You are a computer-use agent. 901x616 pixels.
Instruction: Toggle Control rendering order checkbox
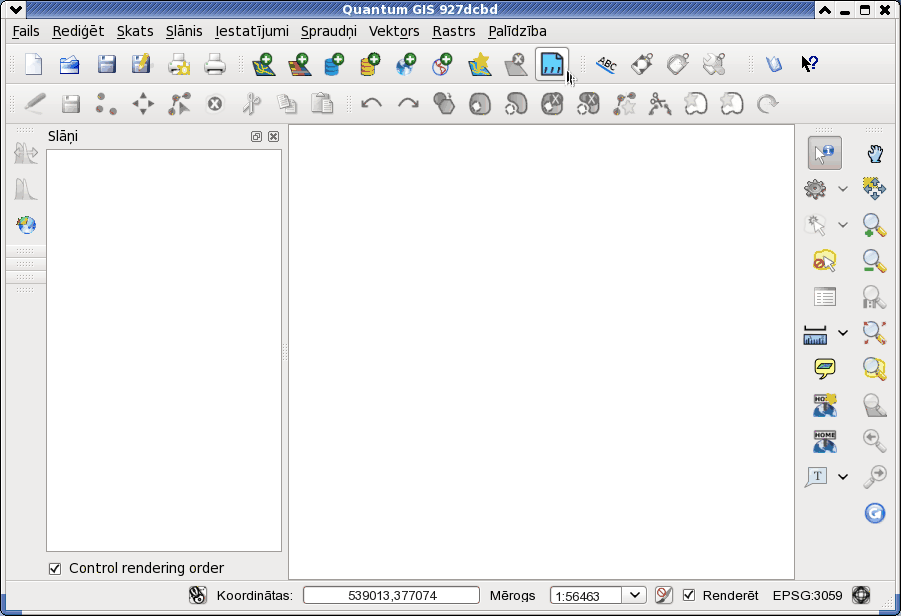coord(55,569)
